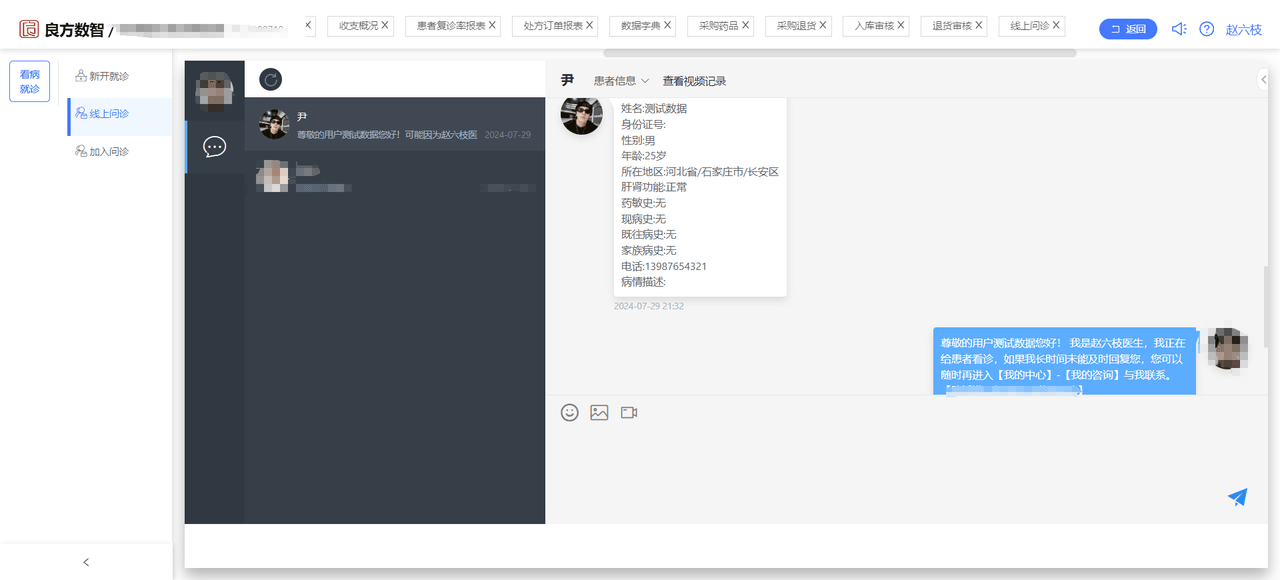Viewport: 1280px width, 580px height.
Task: Open the second blurred conversation in list
Action: tap(395, 176)
